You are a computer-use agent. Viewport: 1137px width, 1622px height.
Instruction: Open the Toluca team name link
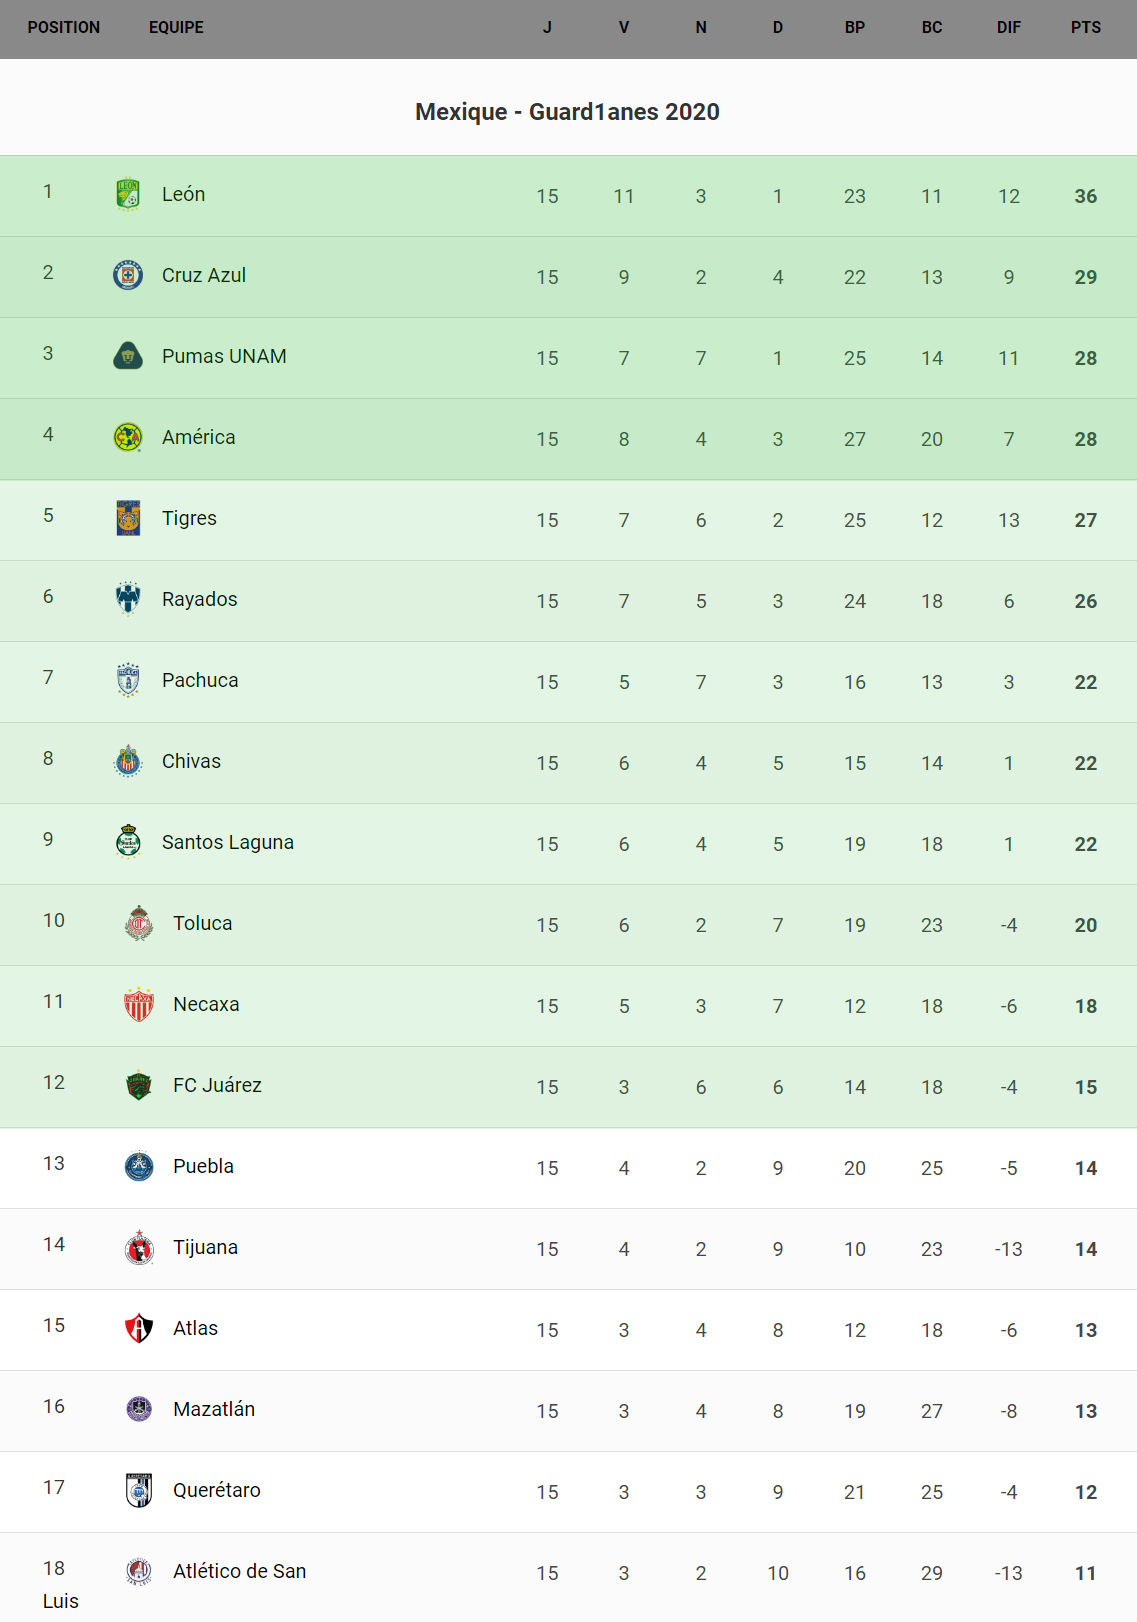point(202,923)
